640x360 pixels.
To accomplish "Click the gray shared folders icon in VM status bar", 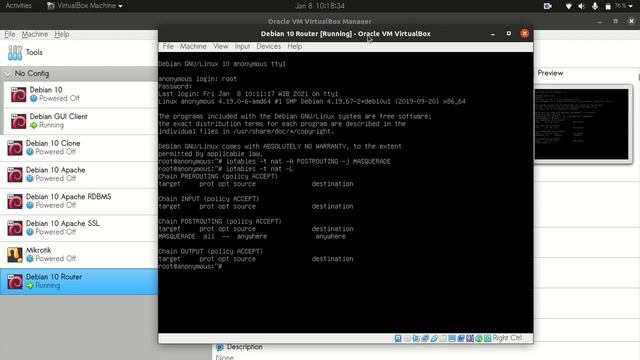I will pyautogui.click(x=443, y=338).
